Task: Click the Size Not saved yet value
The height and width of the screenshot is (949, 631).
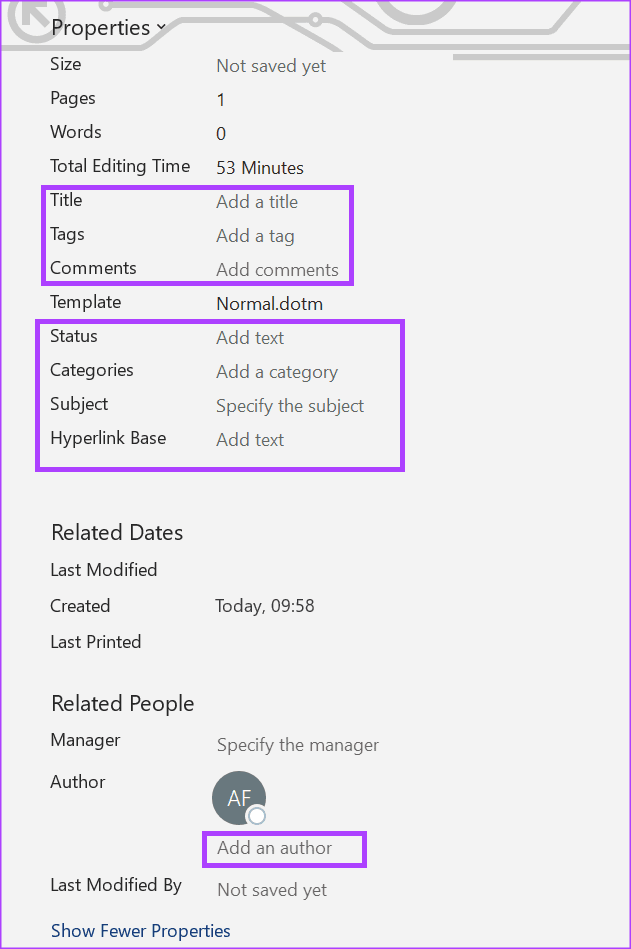Action: point(271,66)
